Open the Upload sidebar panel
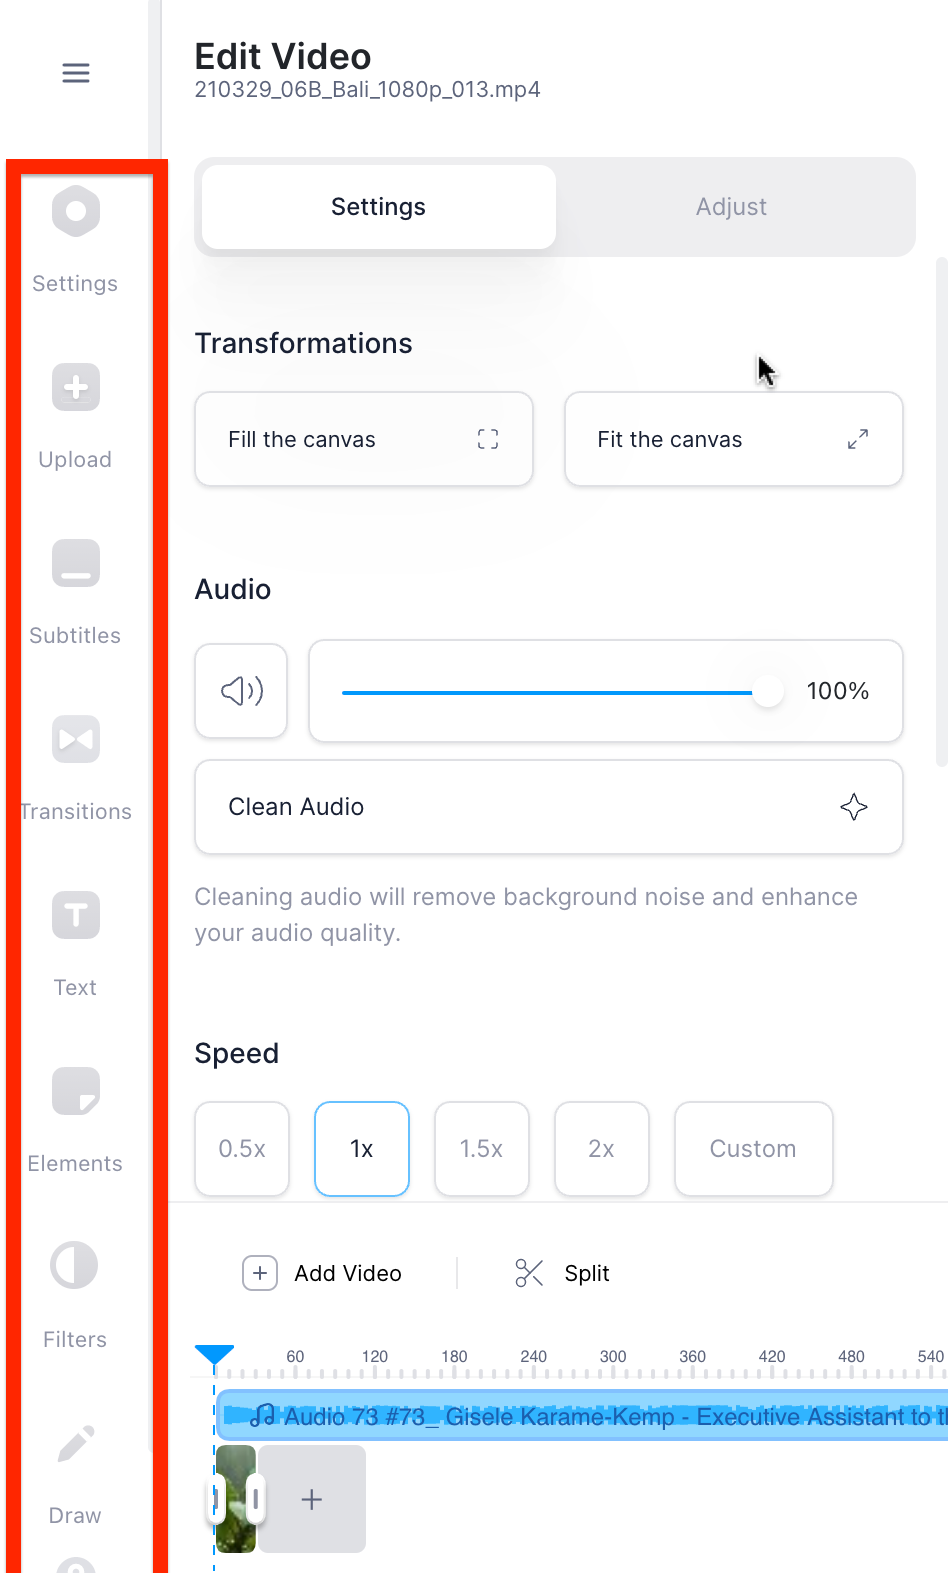This screenshot has width=948, height=1573. [76, 416]
